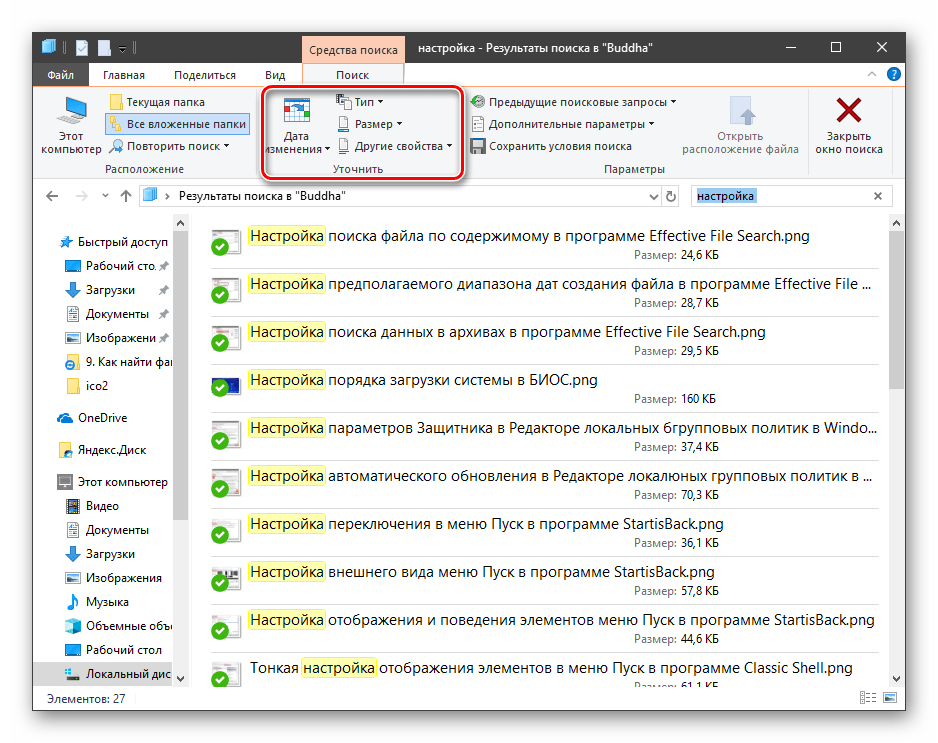The height and width of the screenshot is (743, 938).
Task: Open the help question mark icon
Action: (894, 74)
